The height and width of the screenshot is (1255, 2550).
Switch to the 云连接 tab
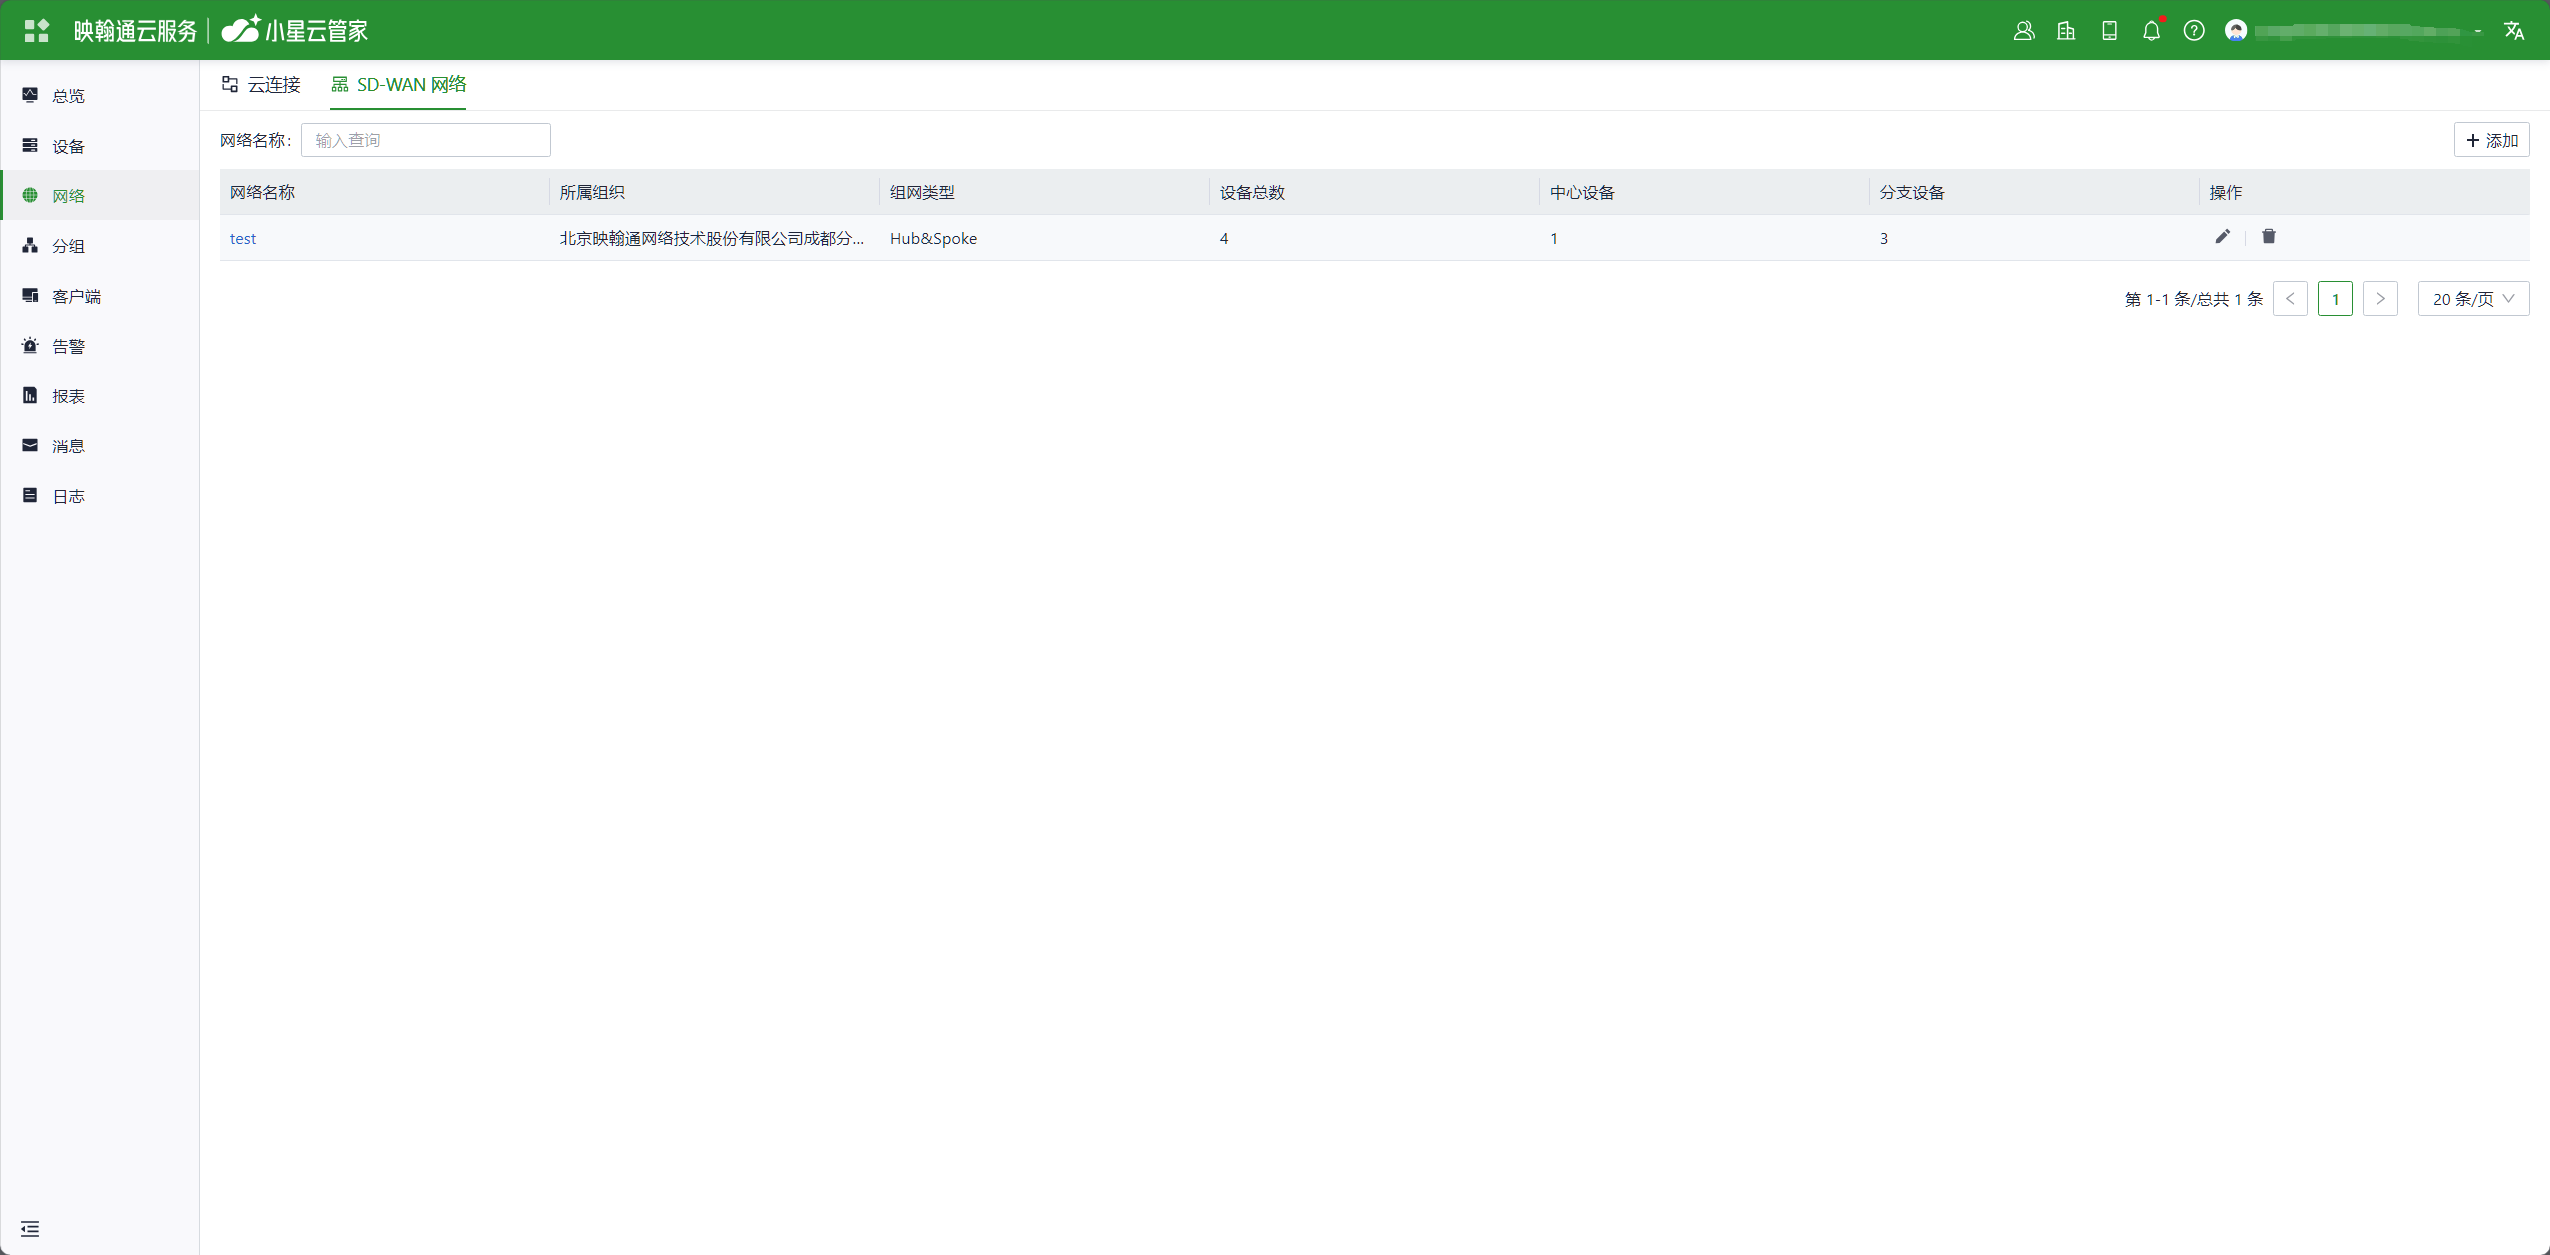pos(262,85)
